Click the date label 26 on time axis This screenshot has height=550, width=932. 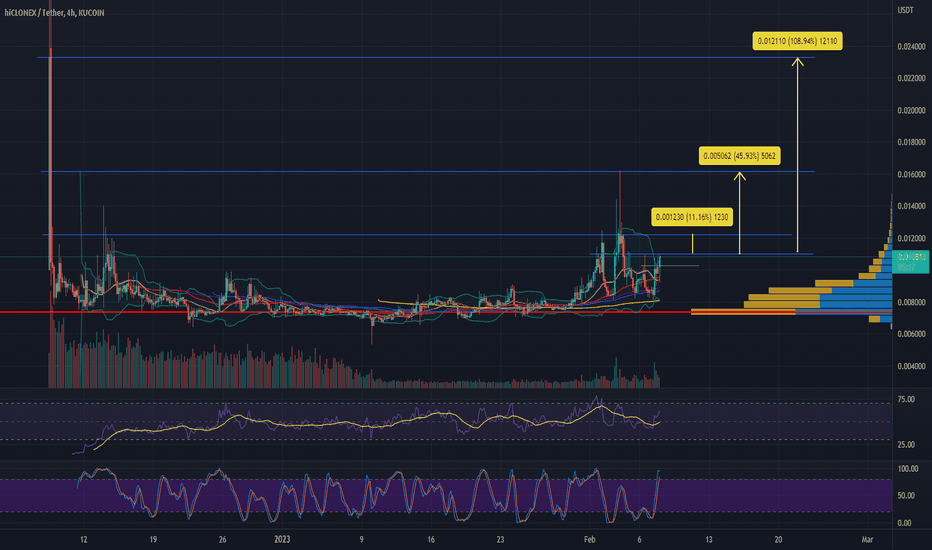pyautogui.click(x=222, y=539)
